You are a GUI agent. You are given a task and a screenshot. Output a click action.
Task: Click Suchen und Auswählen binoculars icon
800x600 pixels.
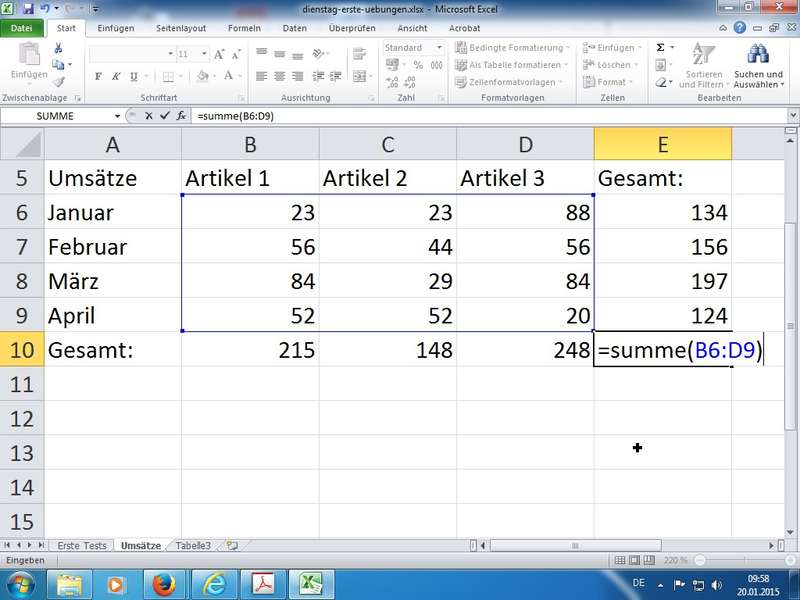pos(758,55)
